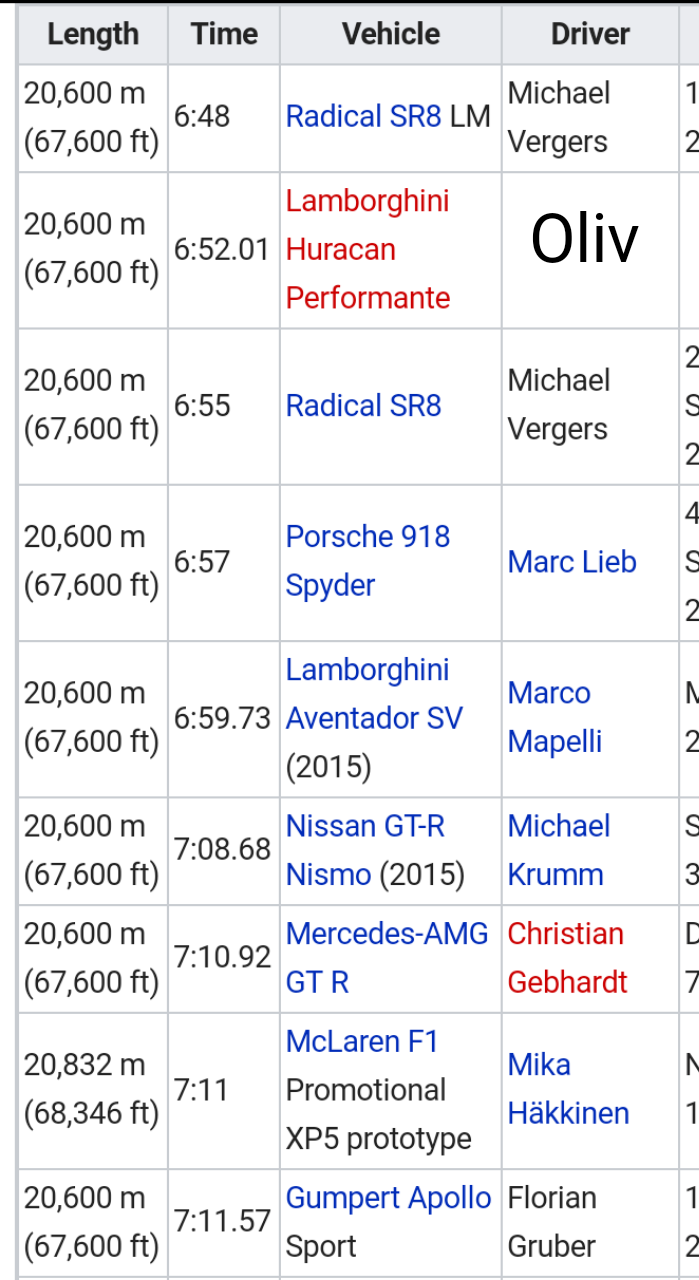Visit the Mika Häkkinen driver link

568,1089
